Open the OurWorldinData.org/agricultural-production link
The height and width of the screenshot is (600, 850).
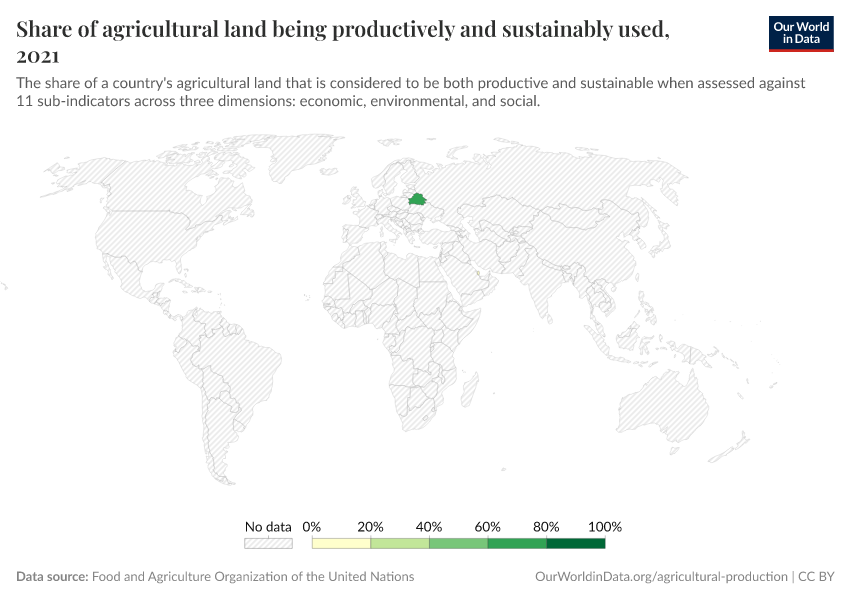pos(661,577)
